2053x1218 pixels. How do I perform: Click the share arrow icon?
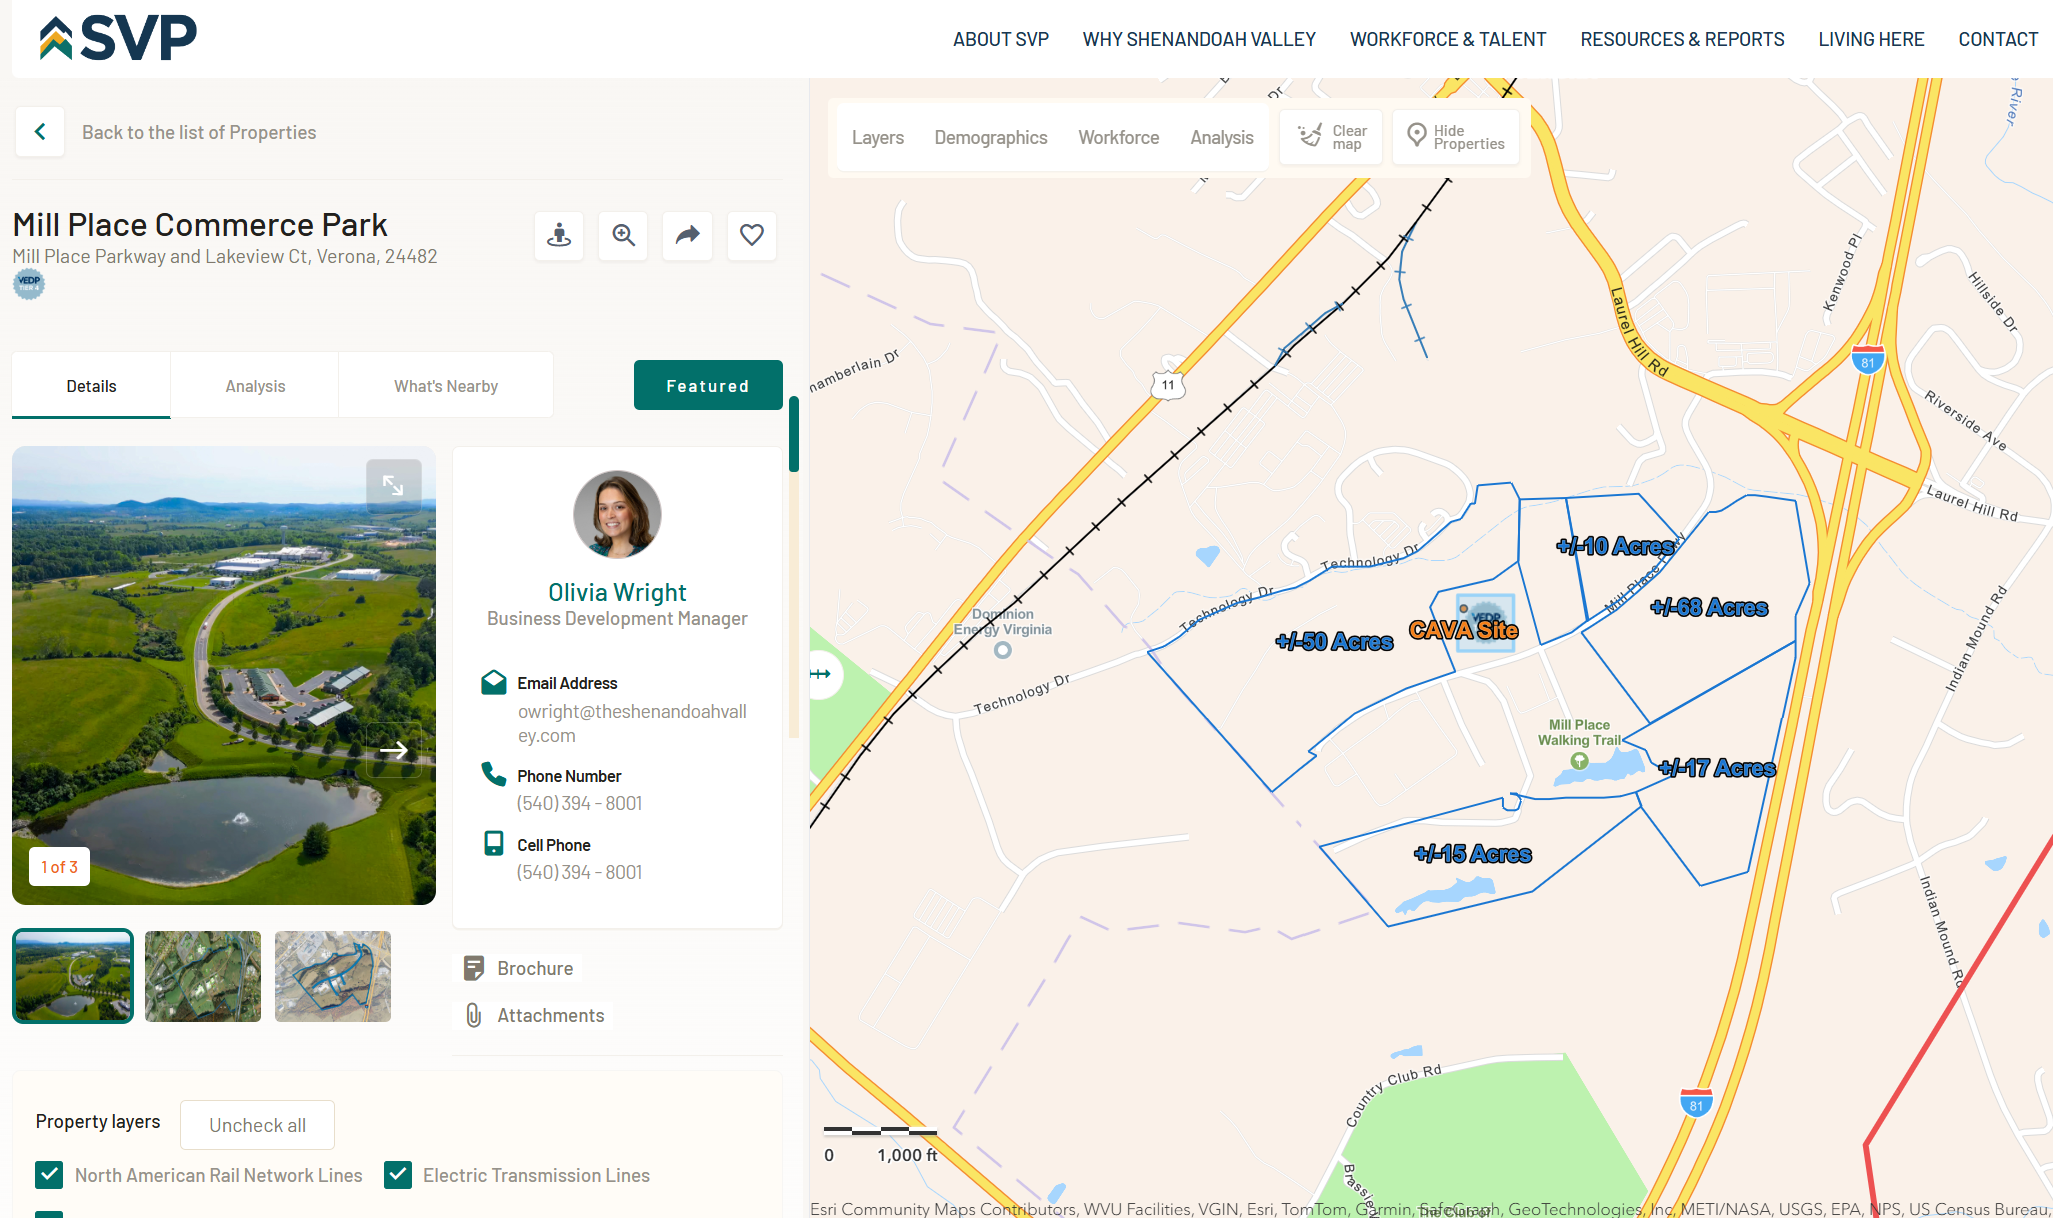point(687,236)
